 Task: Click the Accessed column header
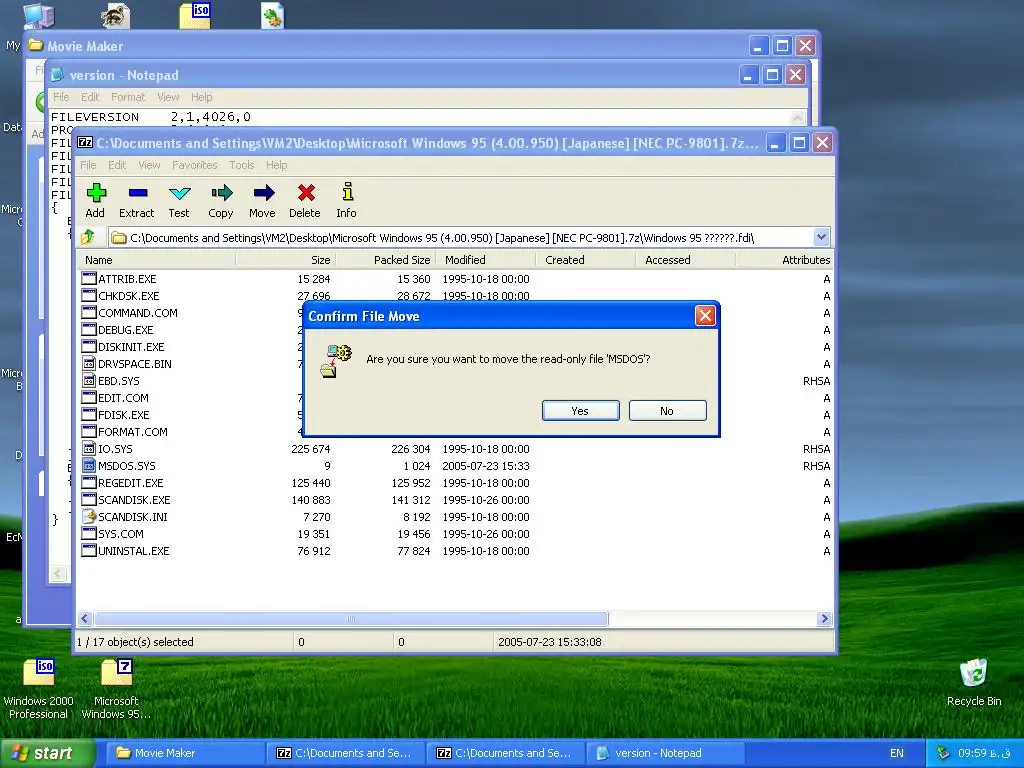(x=686, y=260)
